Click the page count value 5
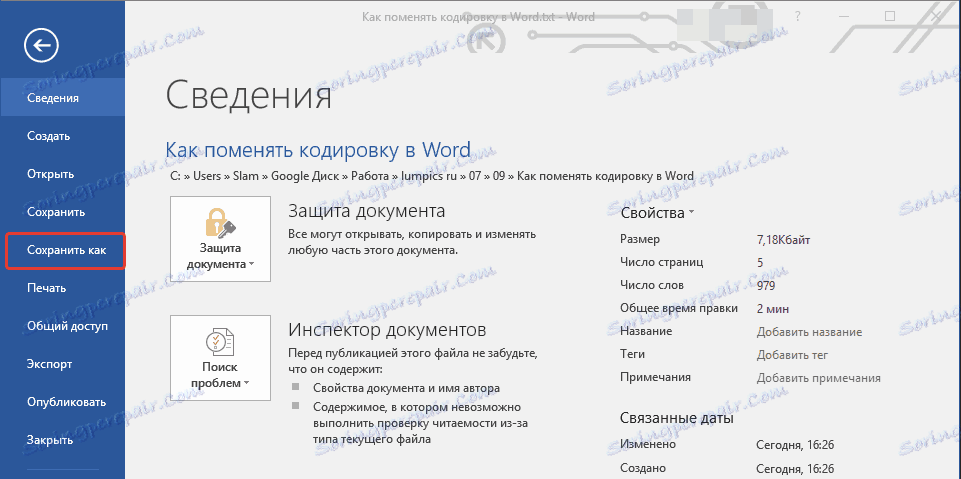Image resolution: width=961 pixels, height=479 pixels. click(x=760, y=263)
